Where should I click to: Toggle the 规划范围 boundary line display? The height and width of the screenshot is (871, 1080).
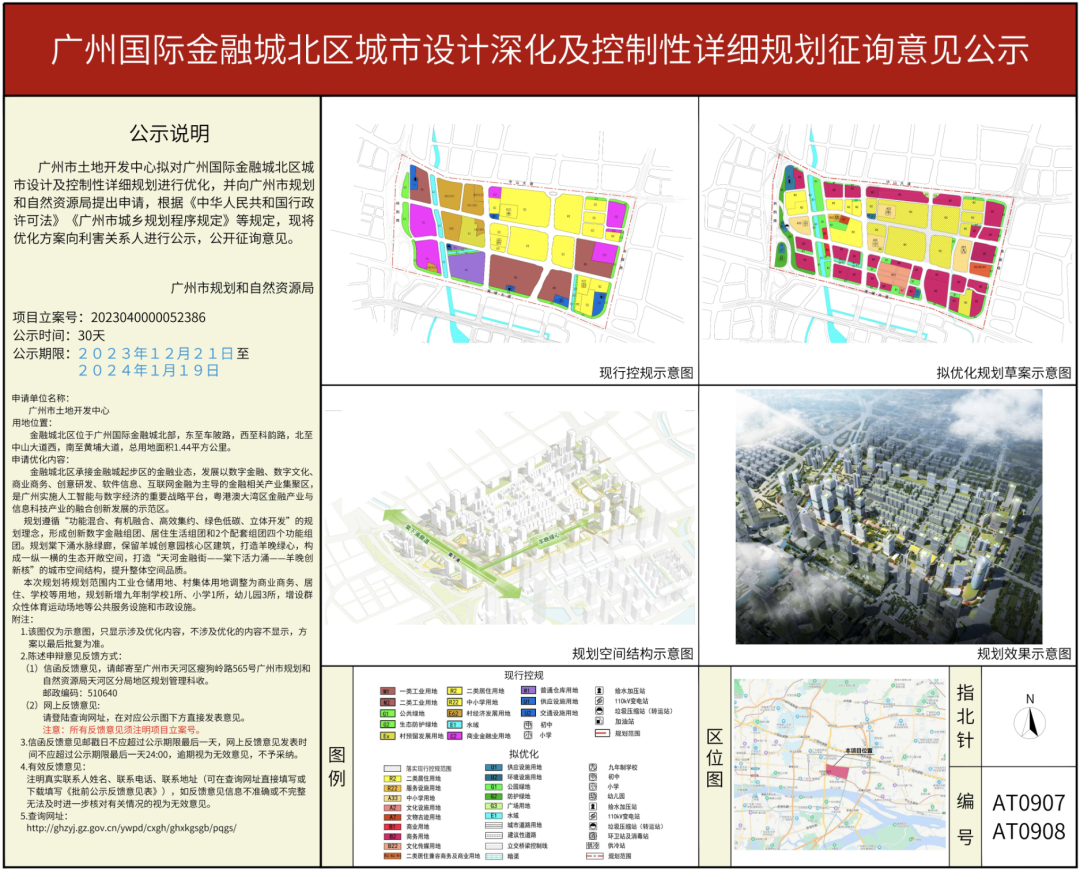[x=601, y=732]
